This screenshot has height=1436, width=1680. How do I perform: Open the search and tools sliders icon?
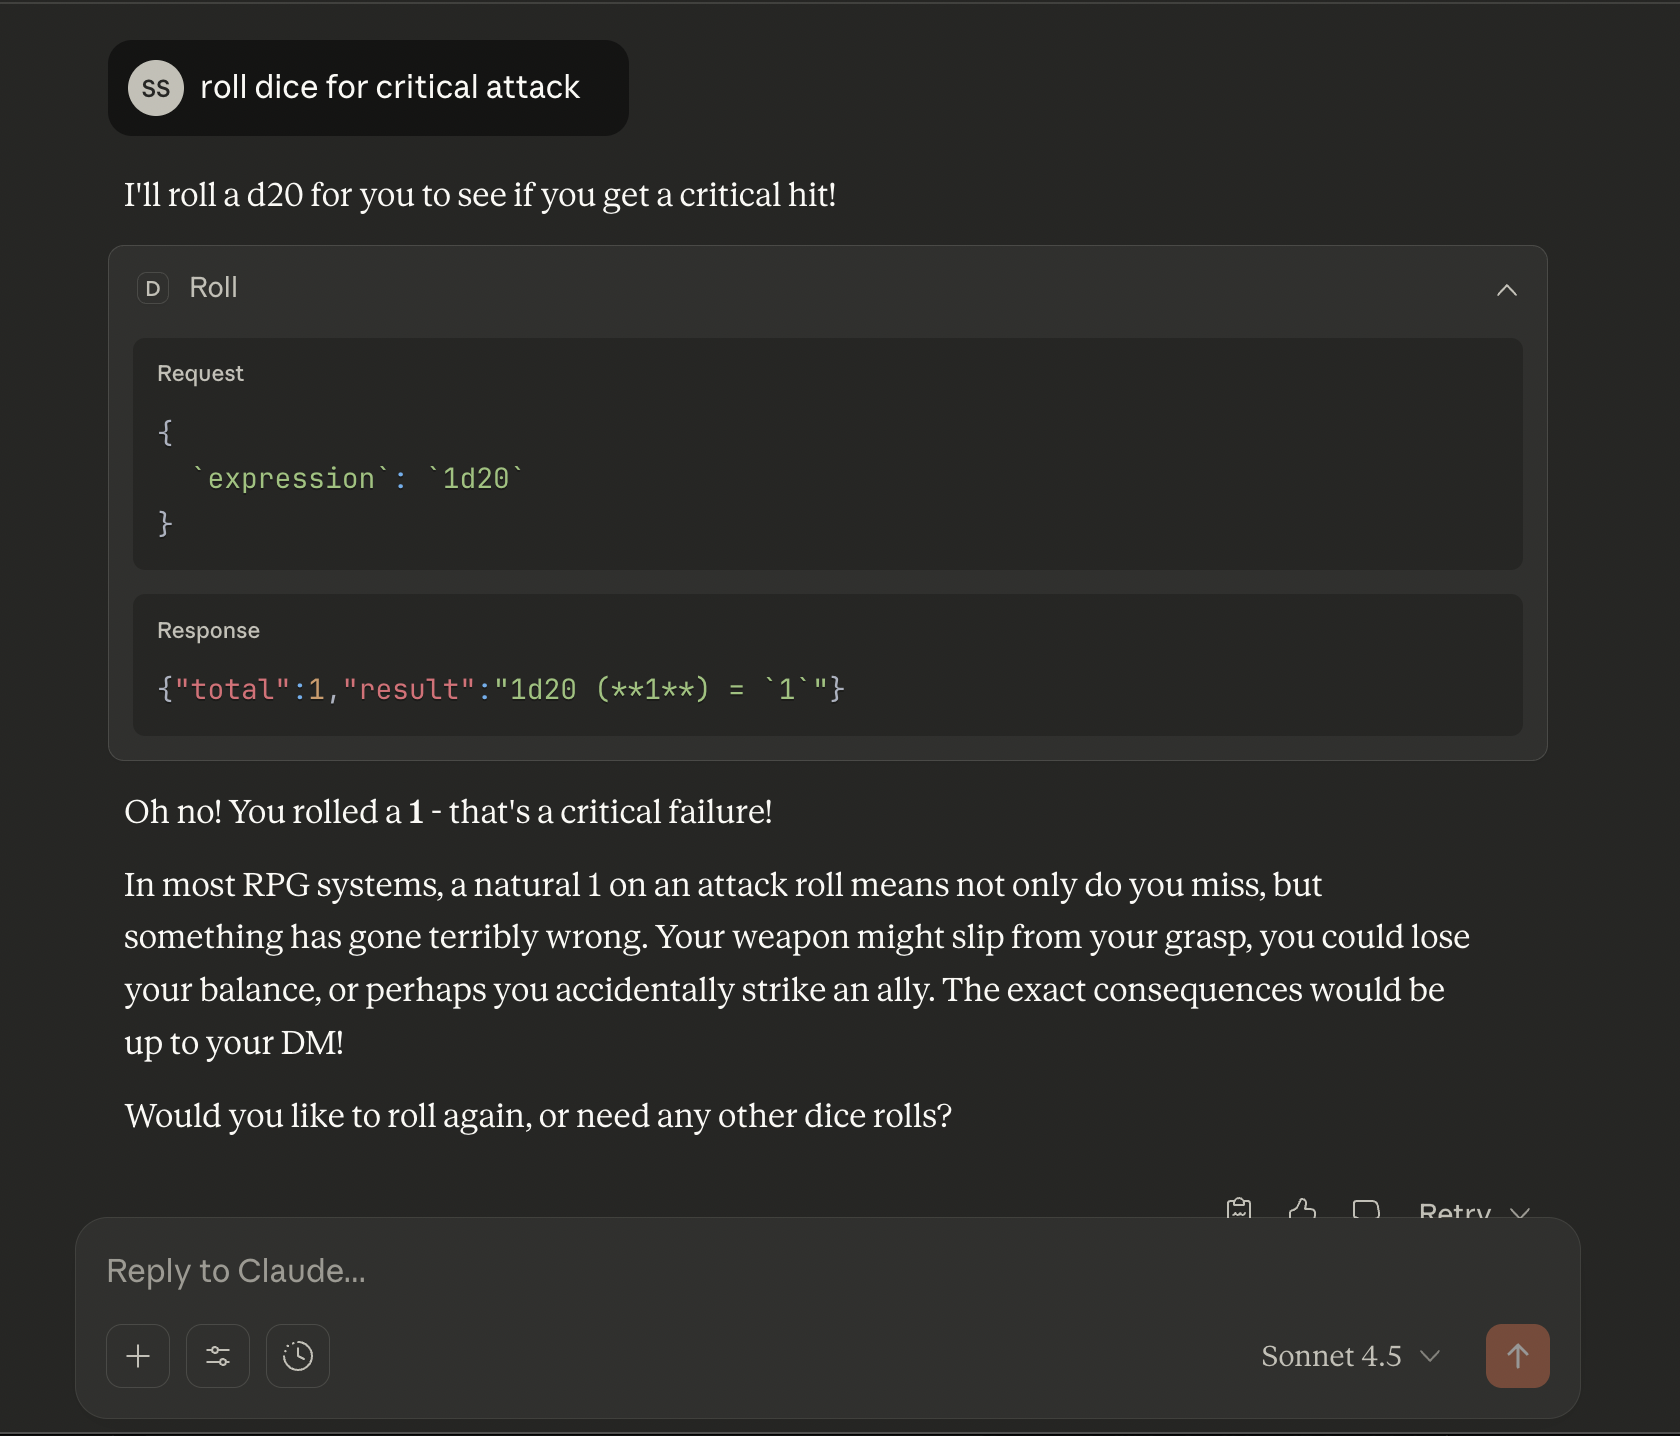coord(218,1356)
